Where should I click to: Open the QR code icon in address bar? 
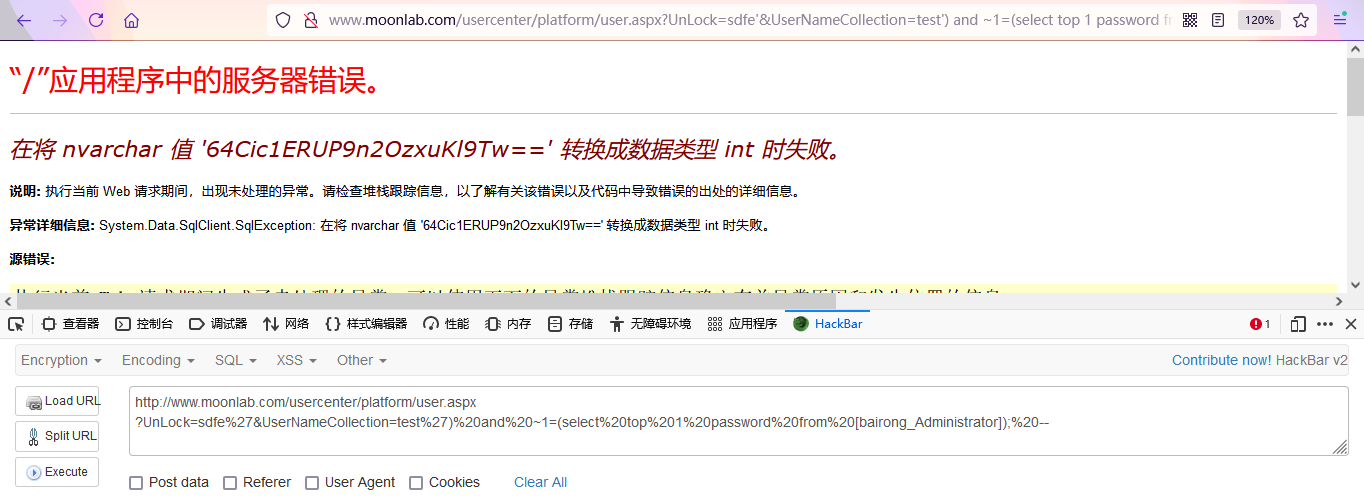[x=1190, y=20]
